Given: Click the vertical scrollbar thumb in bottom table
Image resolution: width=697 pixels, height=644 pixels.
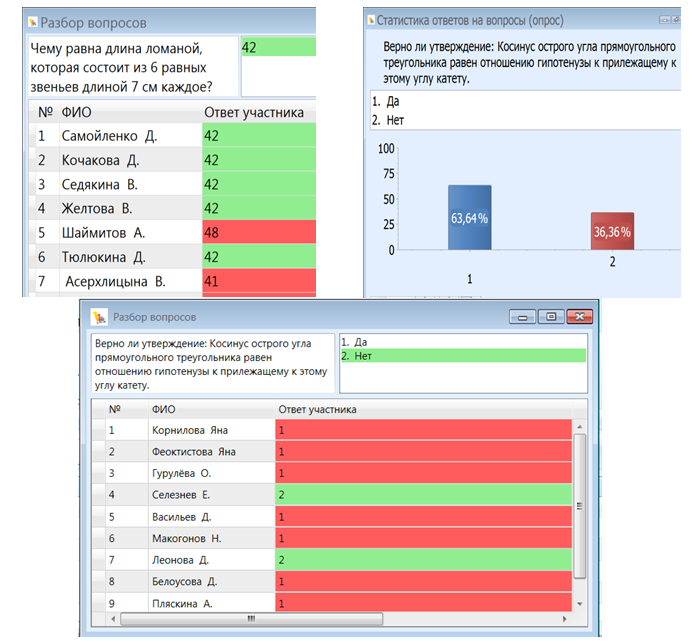Looking at the screenshot, I should click(580, 506).
